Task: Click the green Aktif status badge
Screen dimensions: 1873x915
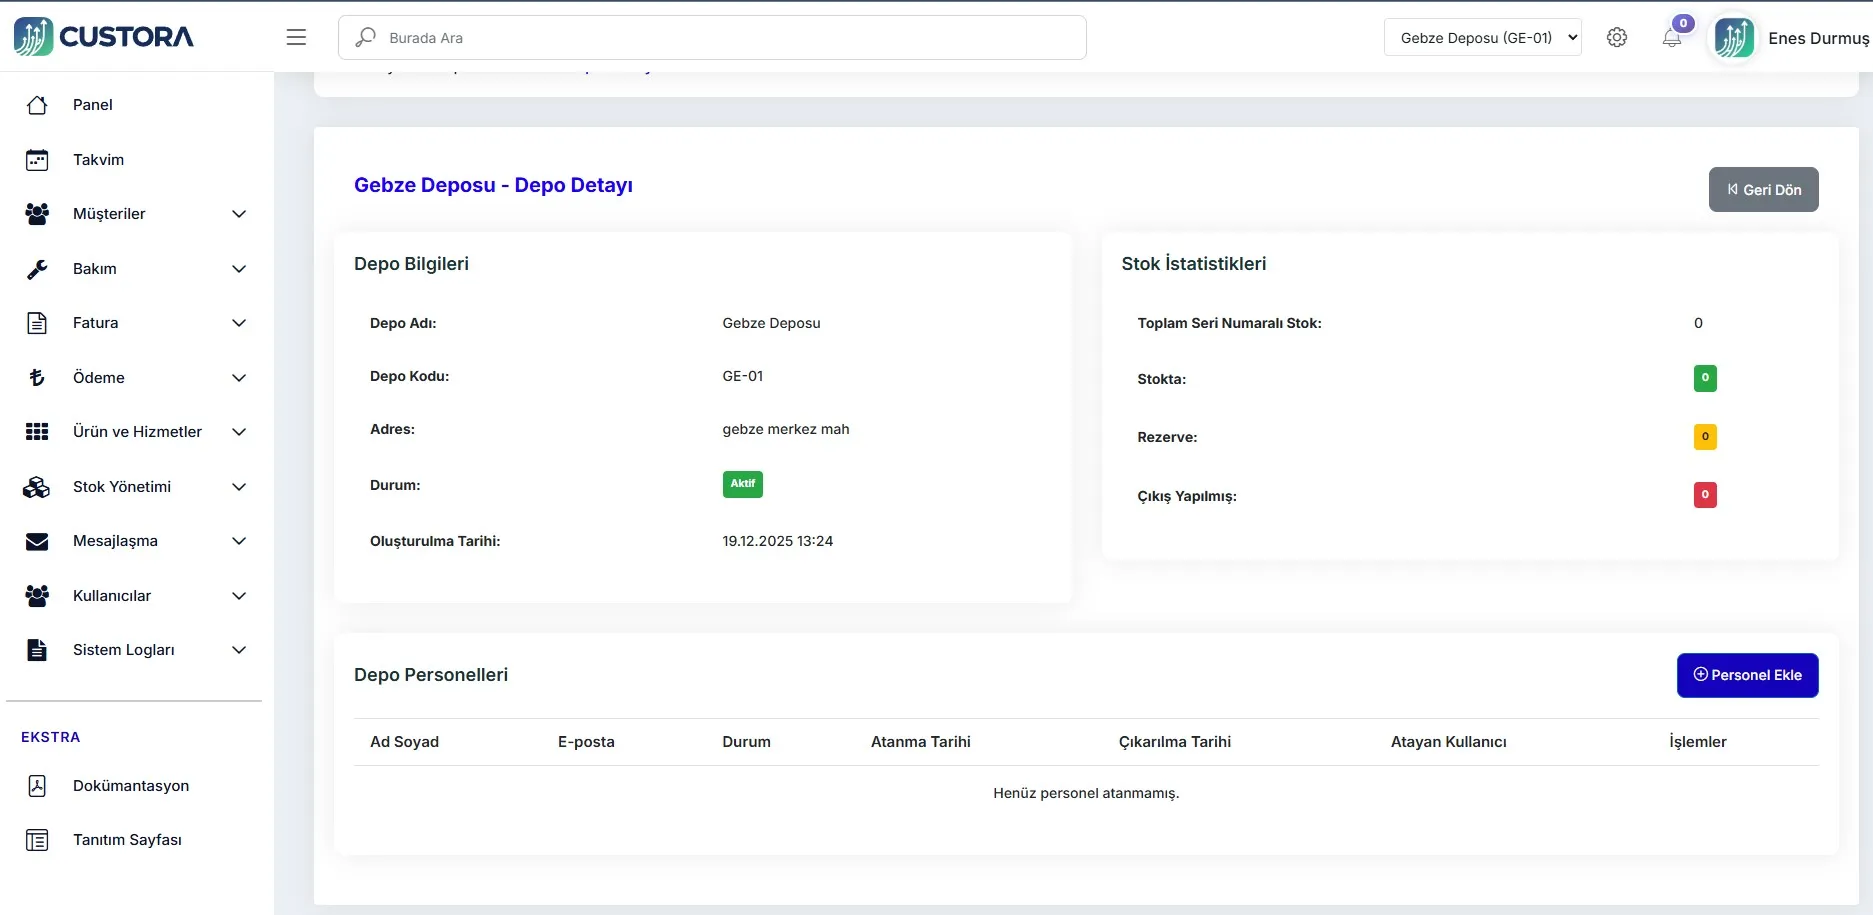Action: 742,484
